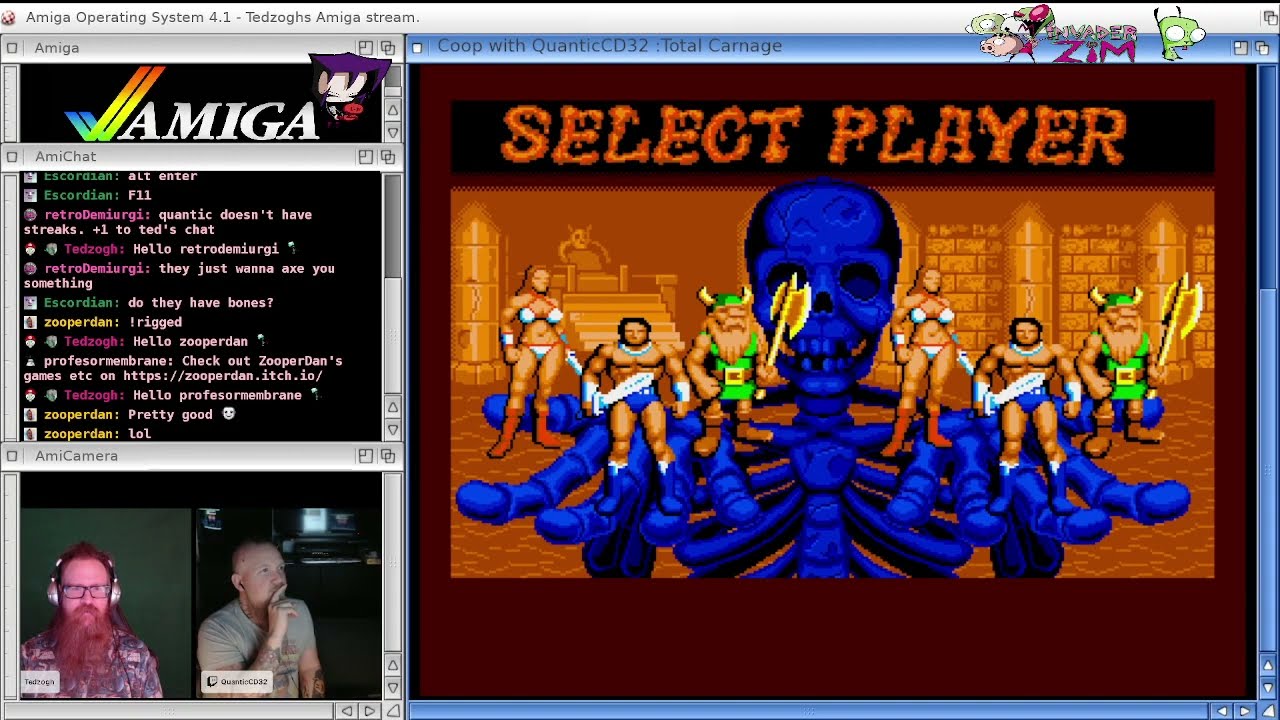Click the AmiCamera window resize gadget
The height and width of the screenshot is (720, 1280).
(x=393, y=711)
